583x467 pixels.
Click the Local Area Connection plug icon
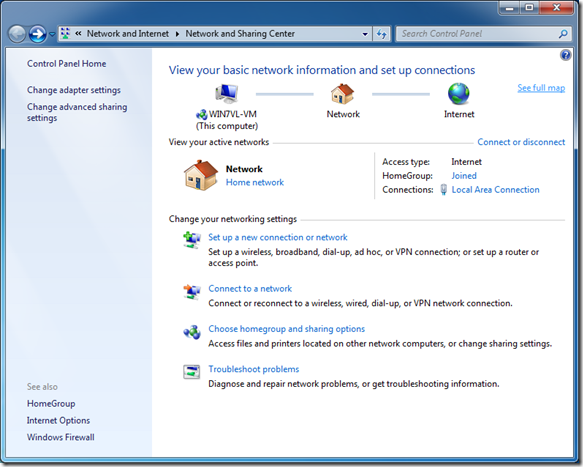[x=443, y=189]
